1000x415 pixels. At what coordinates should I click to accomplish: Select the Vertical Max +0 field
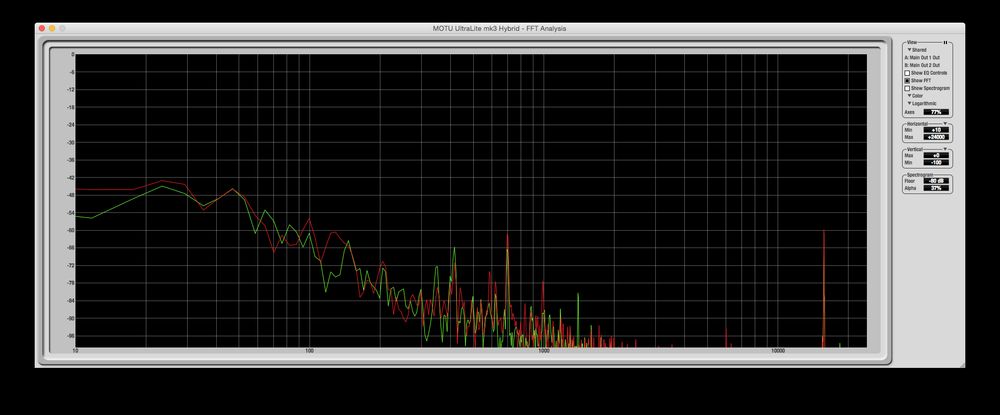936,156
